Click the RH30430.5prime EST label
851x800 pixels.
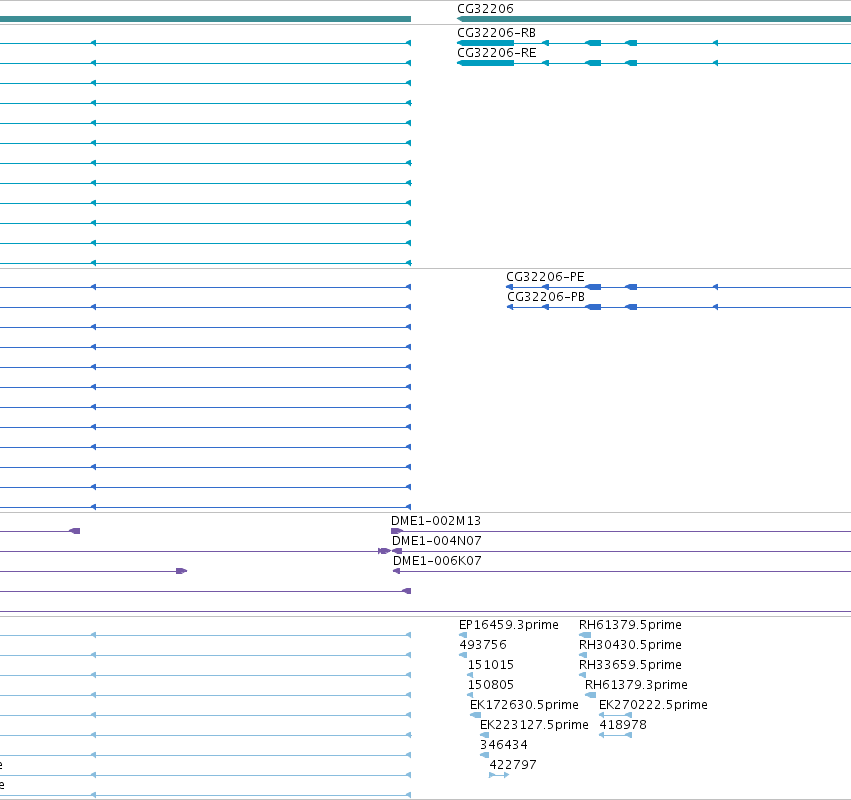[630, 645]
